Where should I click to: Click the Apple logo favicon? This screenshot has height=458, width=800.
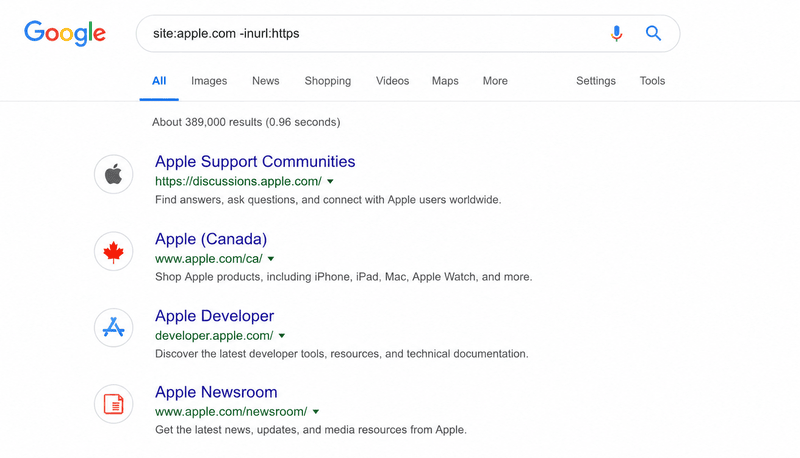click(113, 174)
